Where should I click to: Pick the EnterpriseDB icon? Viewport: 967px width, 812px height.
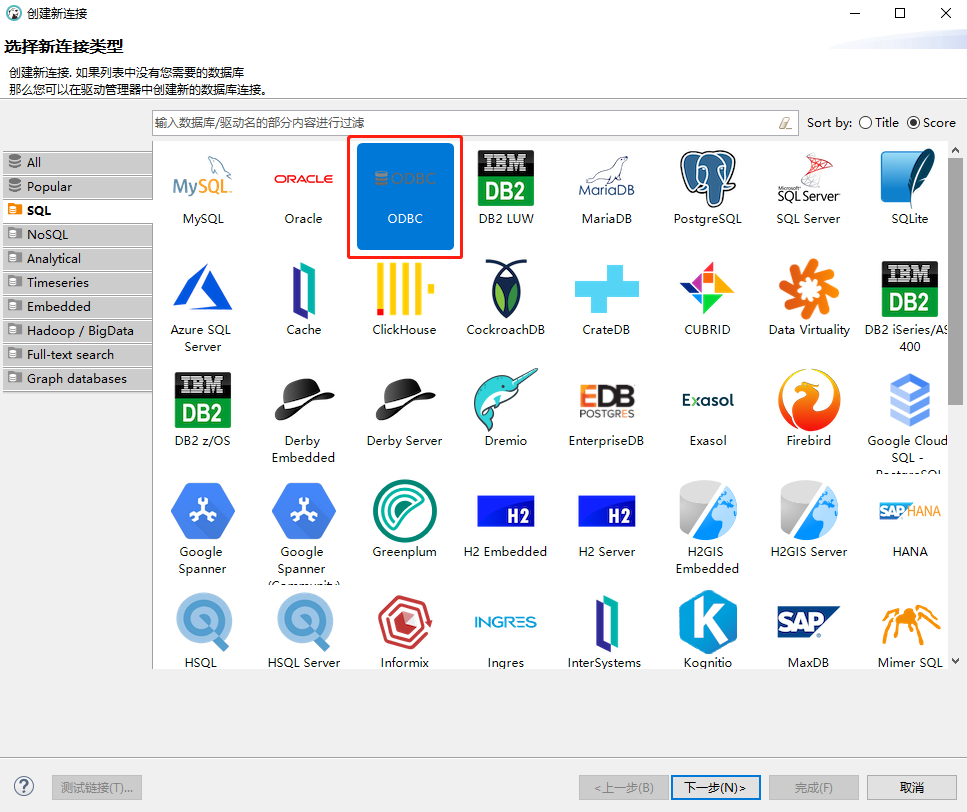point(607,400)
